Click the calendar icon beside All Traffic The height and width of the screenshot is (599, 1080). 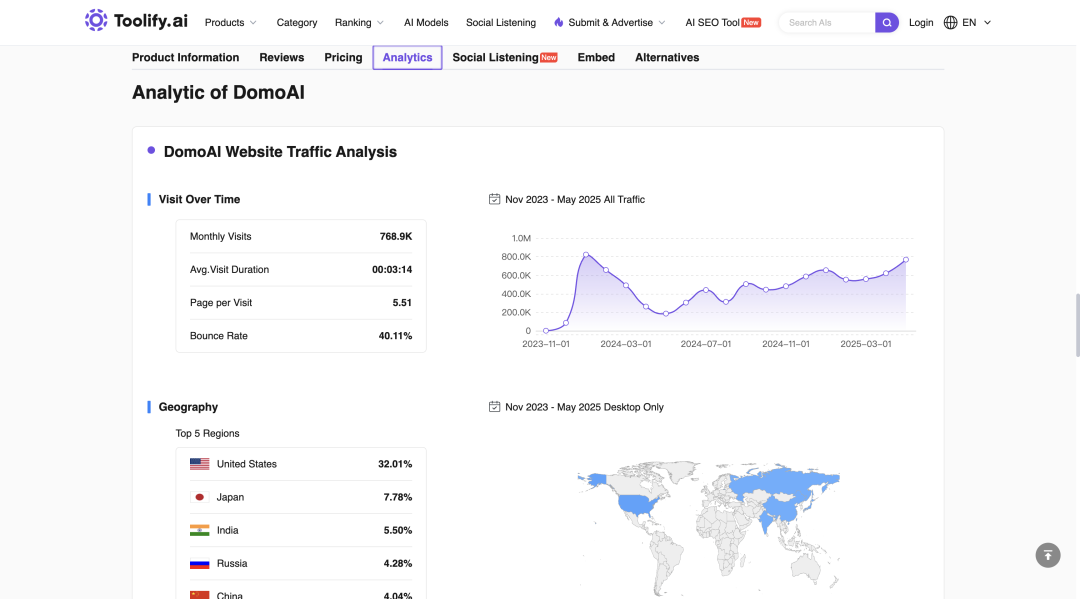click(494, 199)
